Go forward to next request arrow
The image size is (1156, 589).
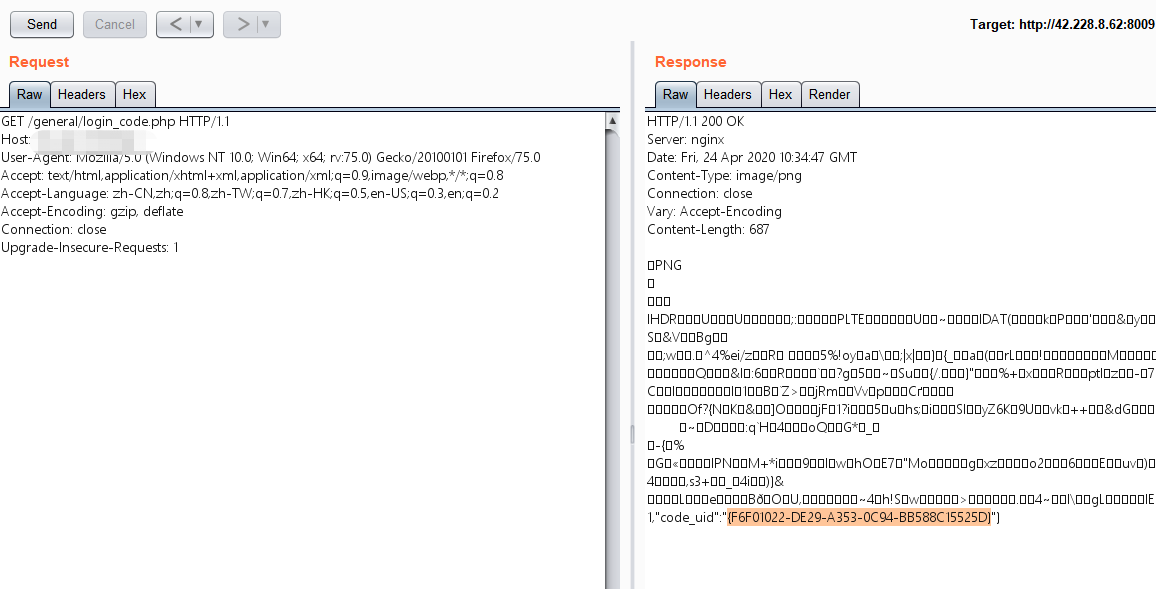tap(241, 24)
